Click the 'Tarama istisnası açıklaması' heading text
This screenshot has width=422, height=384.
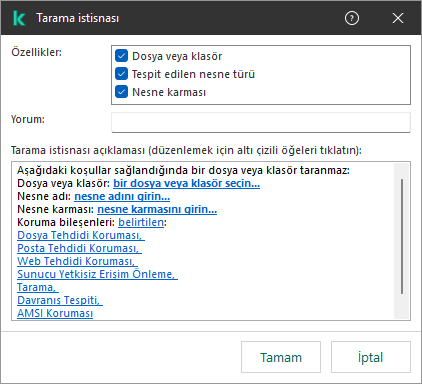(x=78, y=151)
